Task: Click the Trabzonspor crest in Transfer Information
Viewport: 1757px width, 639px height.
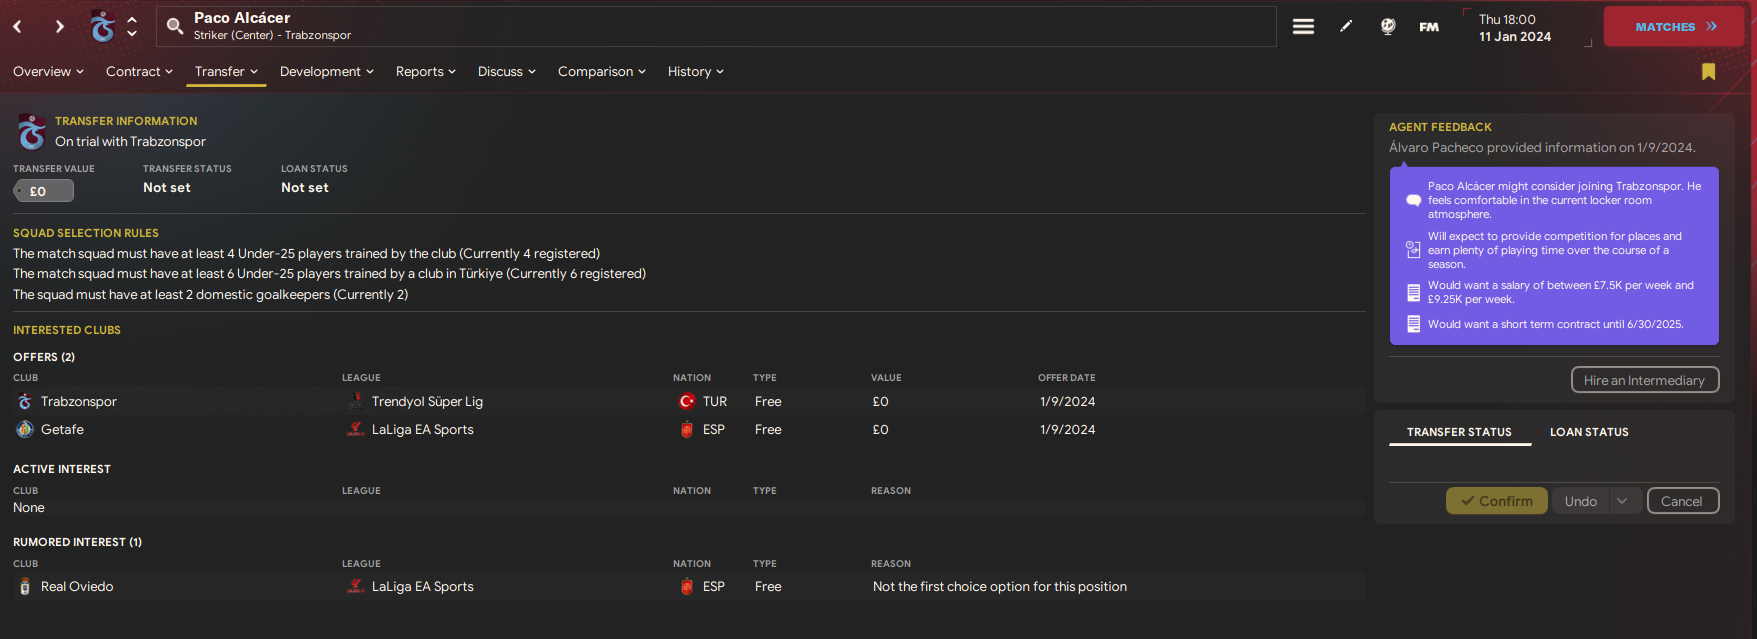Action: [x=31, y=132]
